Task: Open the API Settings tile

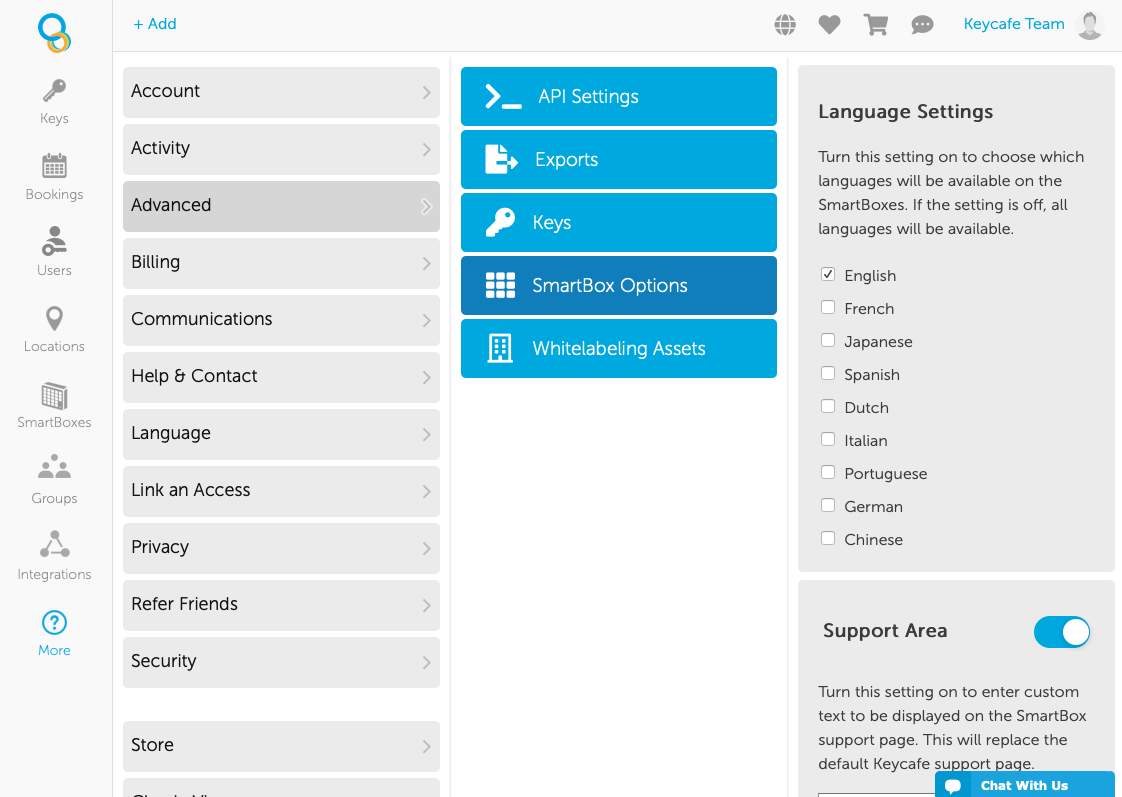Action: click(x=619, y=97)
